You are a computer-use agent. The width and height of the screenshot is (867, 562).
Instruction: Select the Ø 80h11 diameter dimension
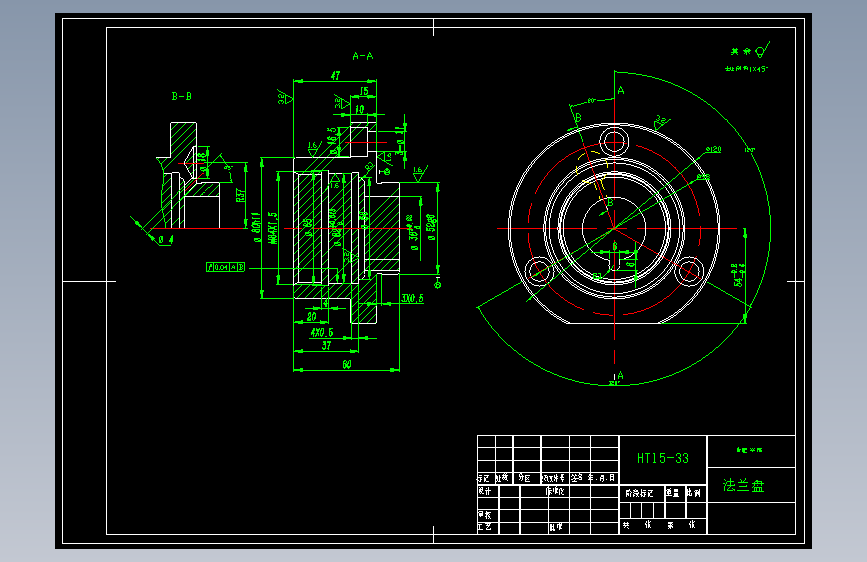(257, 227)
